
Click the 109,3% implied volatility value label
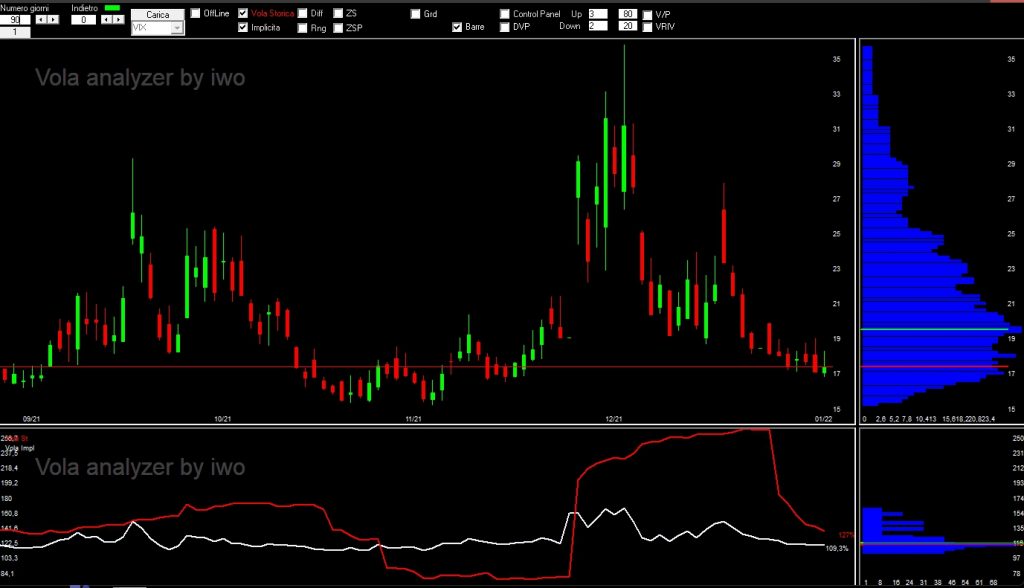click(837, 548)
